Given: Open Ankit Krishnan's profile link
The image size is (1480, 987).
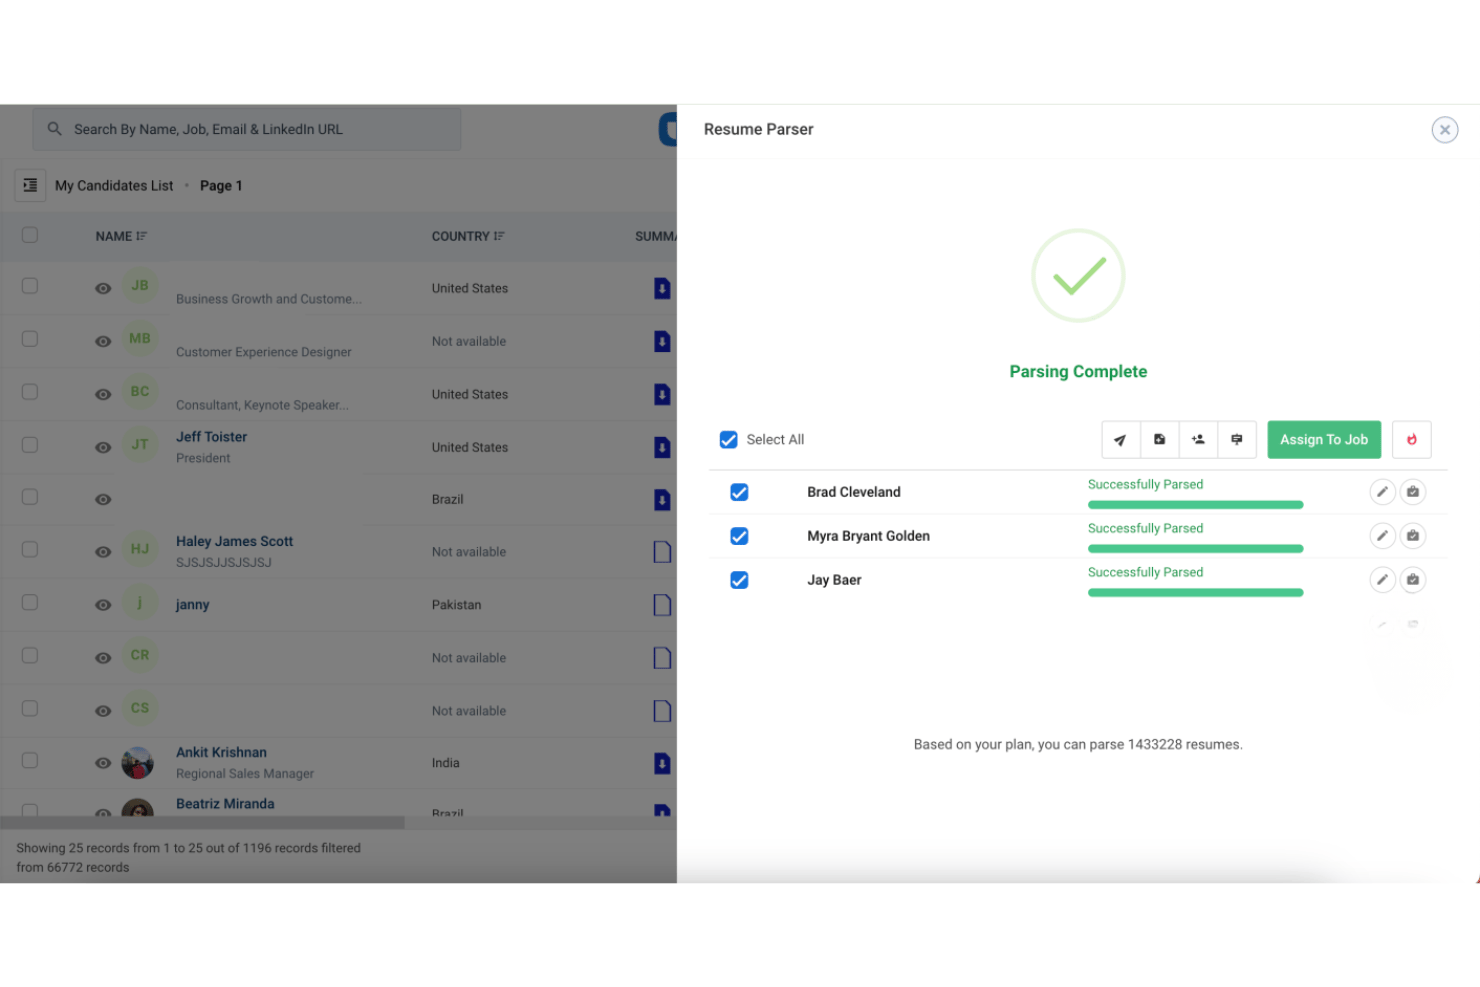Looking at the screenshot, I should pyautogui.click(x=221, y=752).
